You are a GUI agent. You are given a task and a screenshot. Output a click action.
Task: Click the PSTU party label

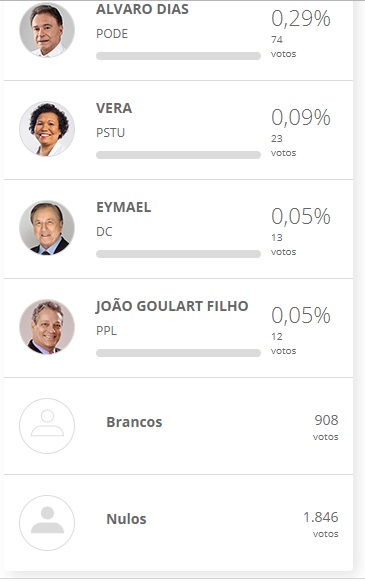(x=110, y=133)
